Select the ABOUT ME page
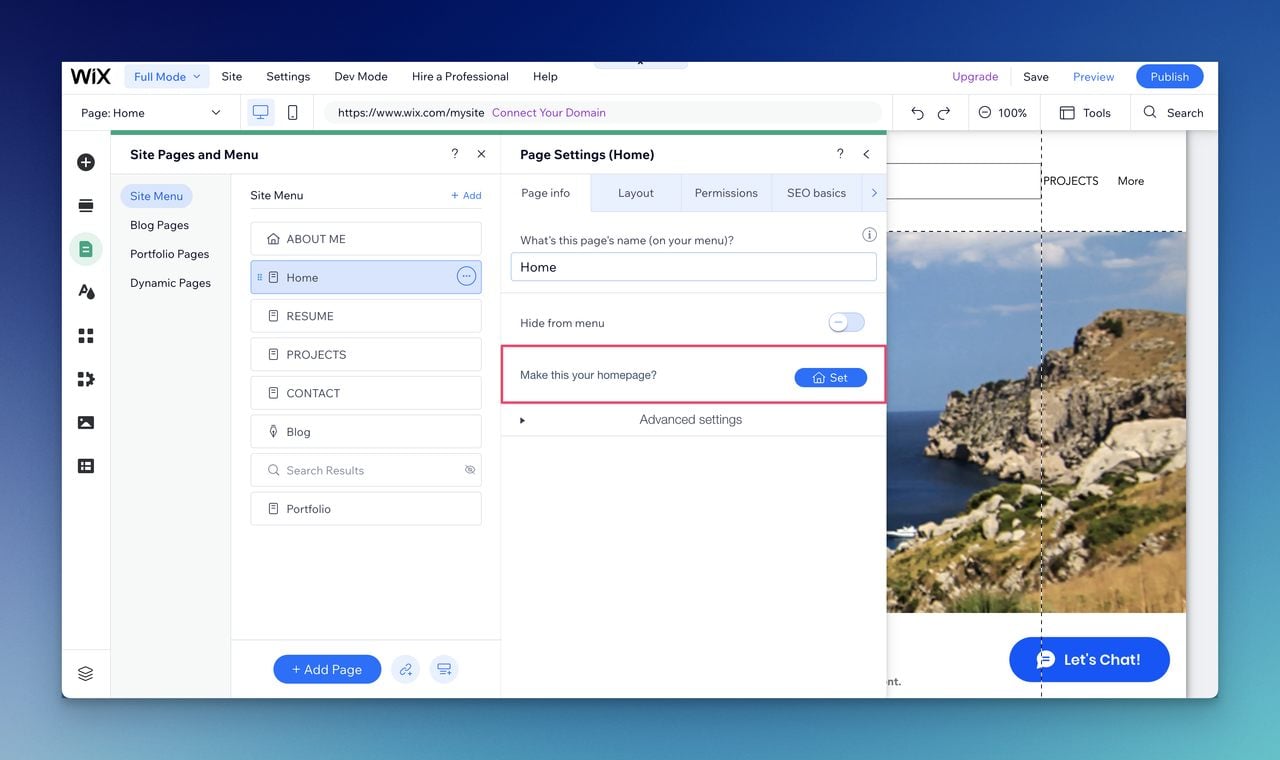Viewport: 1280px width, 760px height. 366,239
